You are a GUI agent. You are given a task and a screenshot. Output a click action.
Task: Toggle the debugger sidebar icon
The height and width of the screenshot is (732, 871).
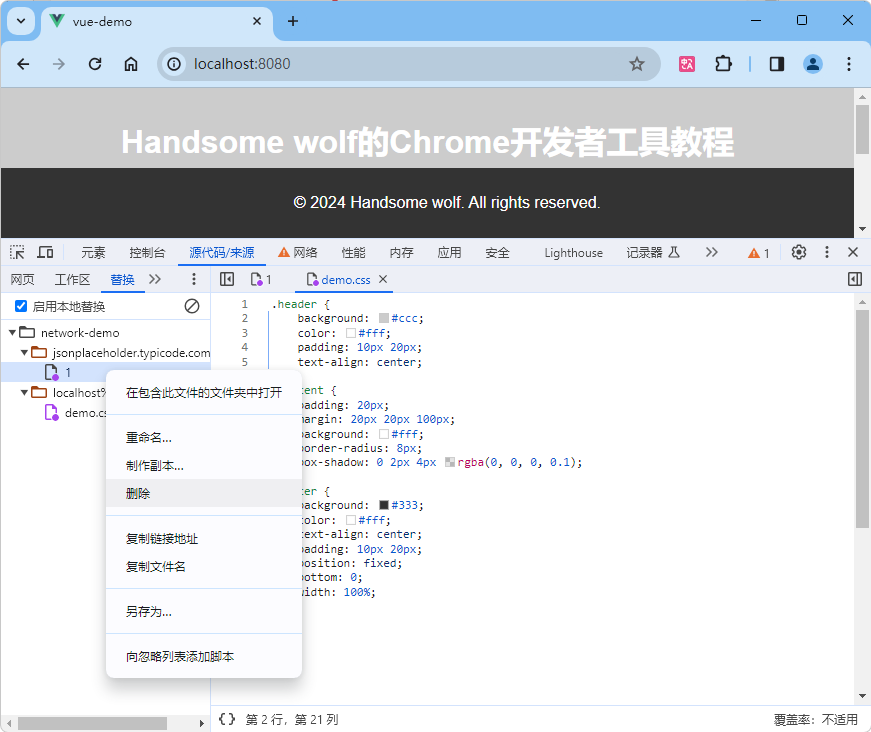point(855,279)
